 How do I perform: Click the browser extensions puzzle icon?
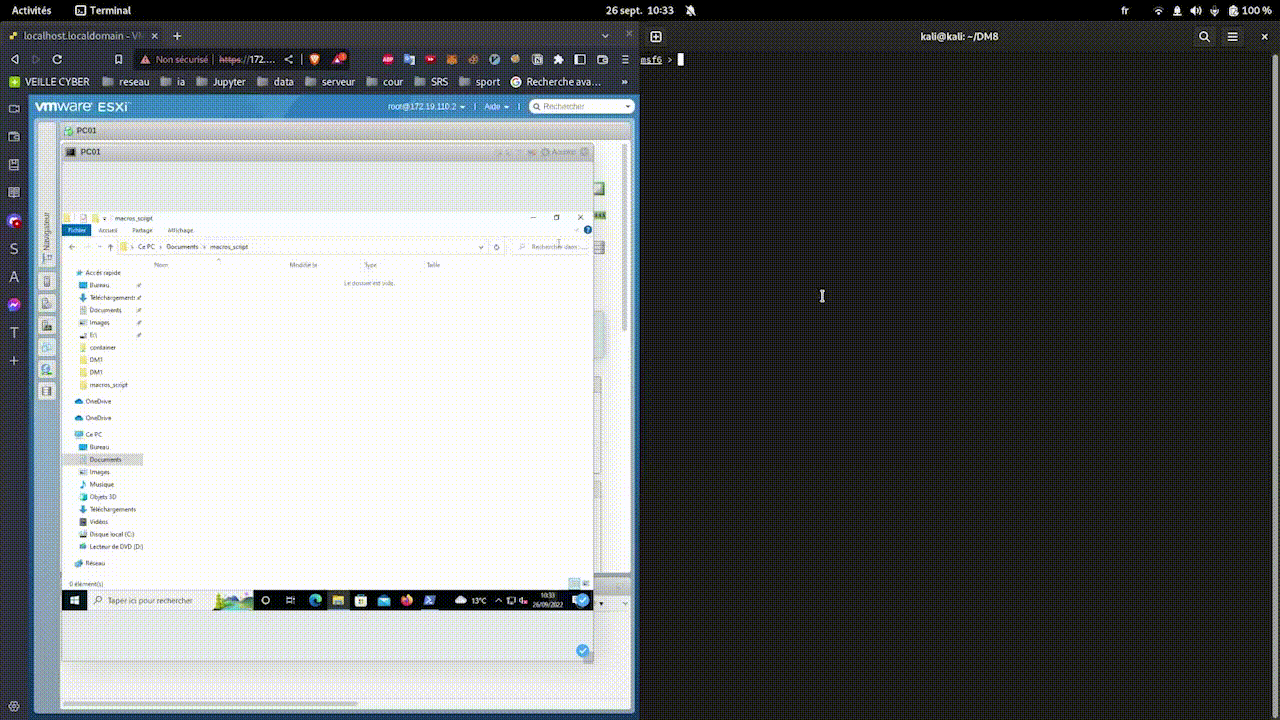coord(558,59)
